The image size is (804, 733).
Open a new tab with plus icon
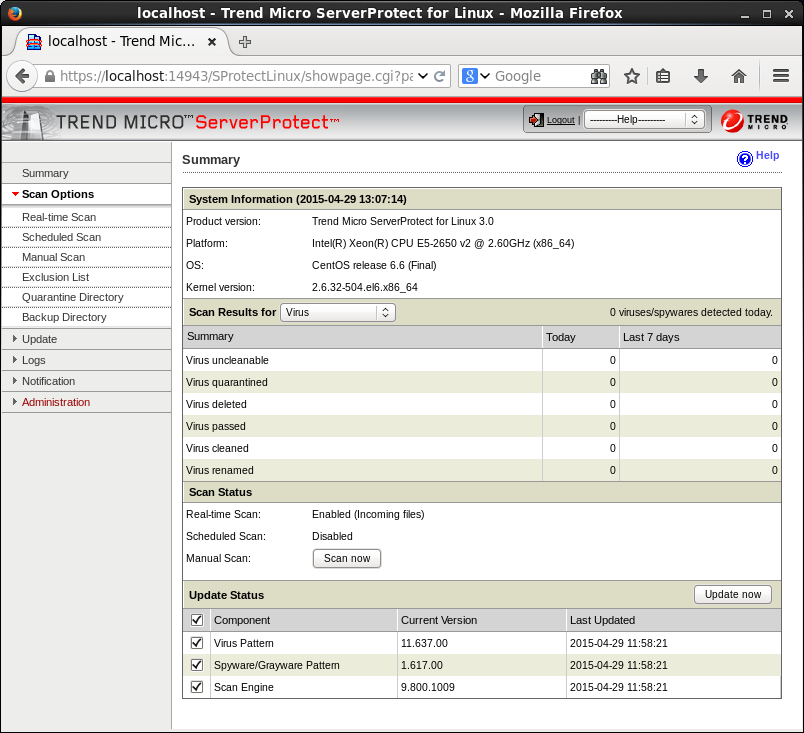[x=245, y=42]
